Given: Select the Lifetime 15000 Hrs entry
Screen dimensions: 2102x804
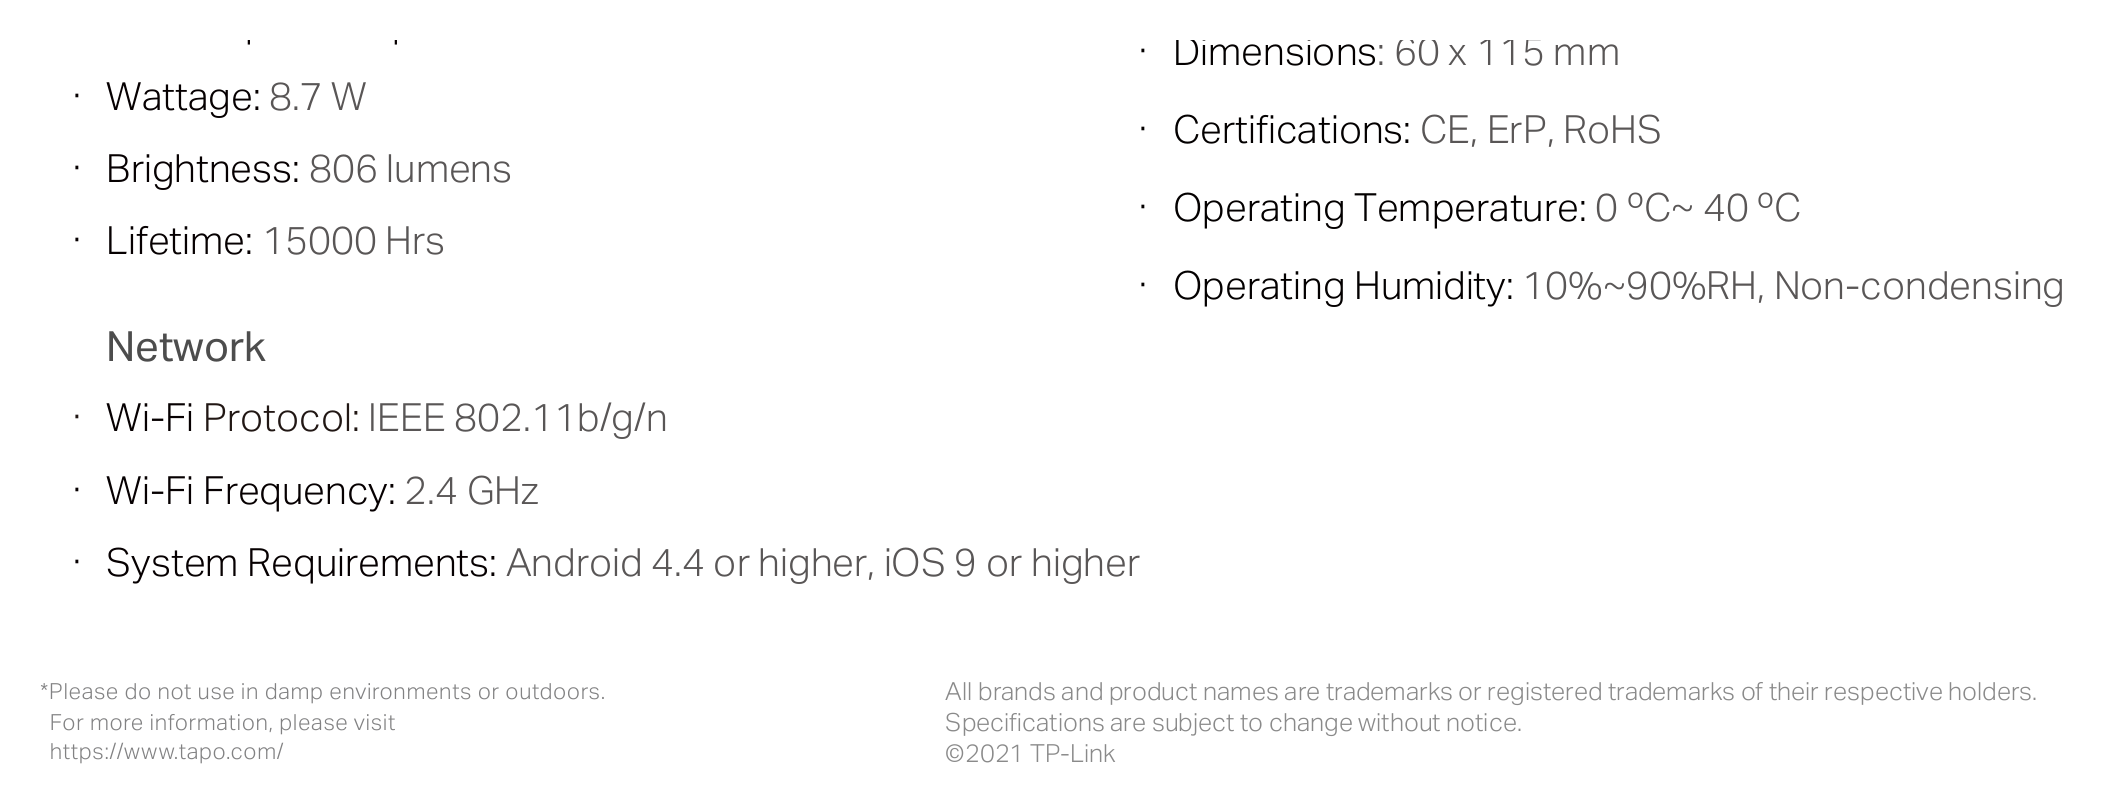Looking at the screenshot, I should [x=275, y=241].
